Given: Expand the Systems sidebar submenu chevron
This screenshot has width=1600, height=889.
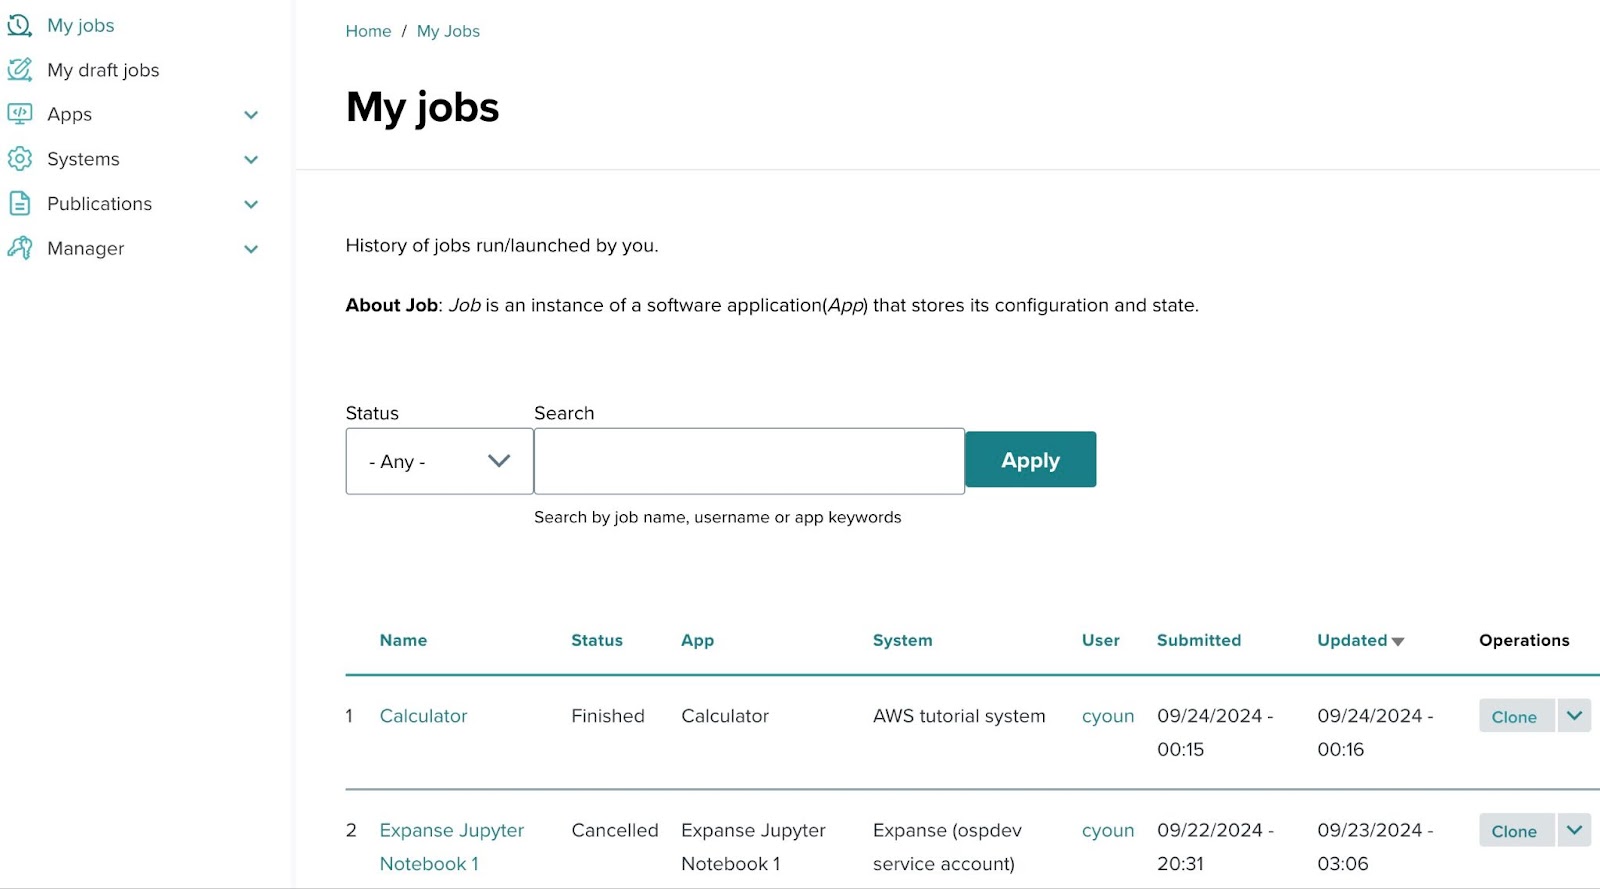Looking at the screenshot, I should pos(251,160).
